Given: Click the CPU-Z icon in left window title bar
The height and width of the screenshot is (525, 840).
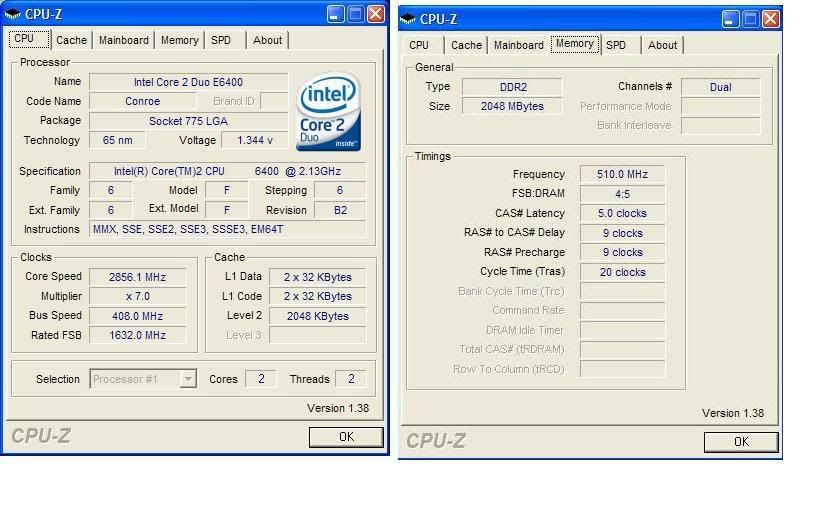Looking at the screenshot, I should click(12, 14).
